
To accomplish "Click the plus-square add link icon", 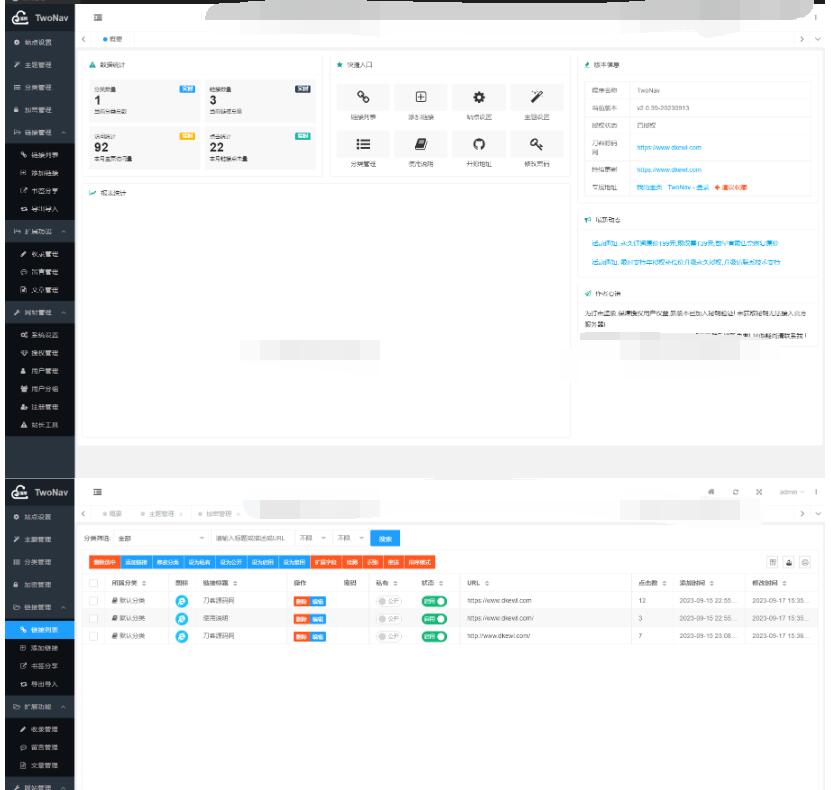I will (421, 97).
